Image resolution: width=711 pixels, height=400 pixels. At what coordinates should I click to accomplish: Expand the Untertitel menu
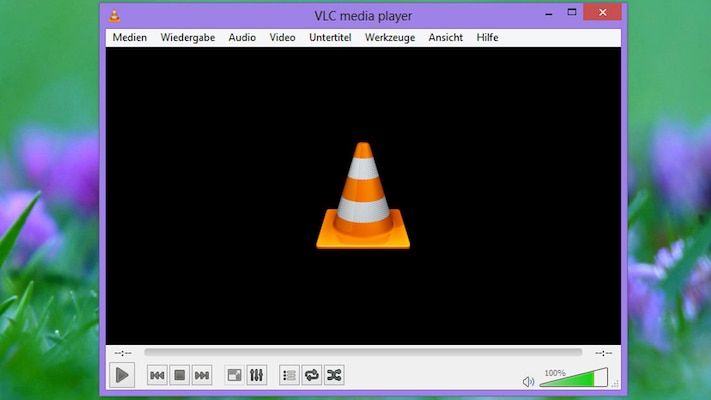tap(330, 38)
